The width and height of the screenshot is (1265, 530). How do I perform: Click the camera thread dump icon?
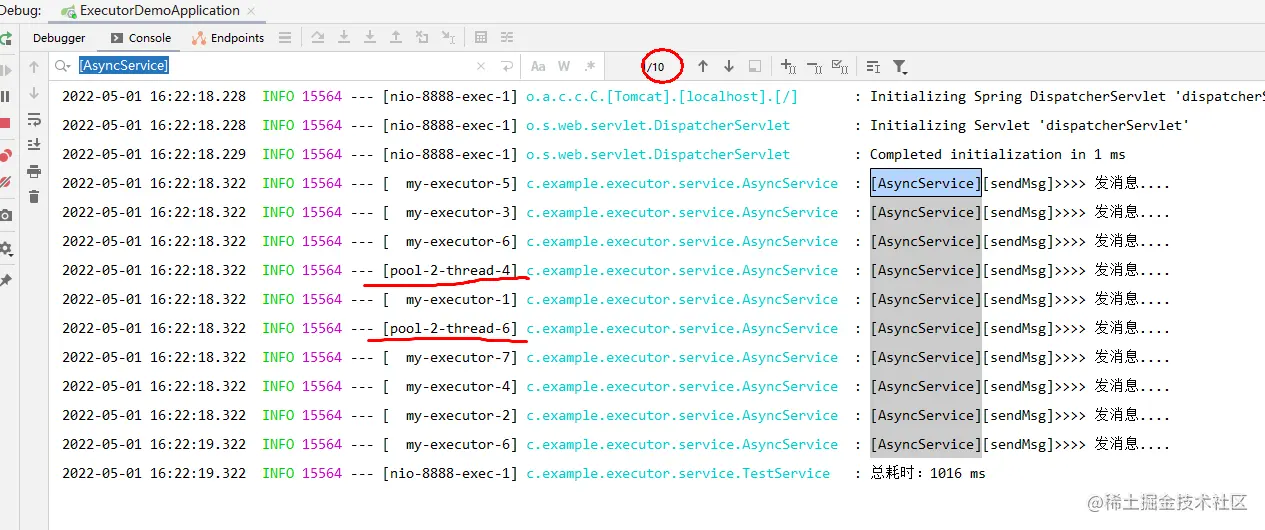[x=5, y=215]
